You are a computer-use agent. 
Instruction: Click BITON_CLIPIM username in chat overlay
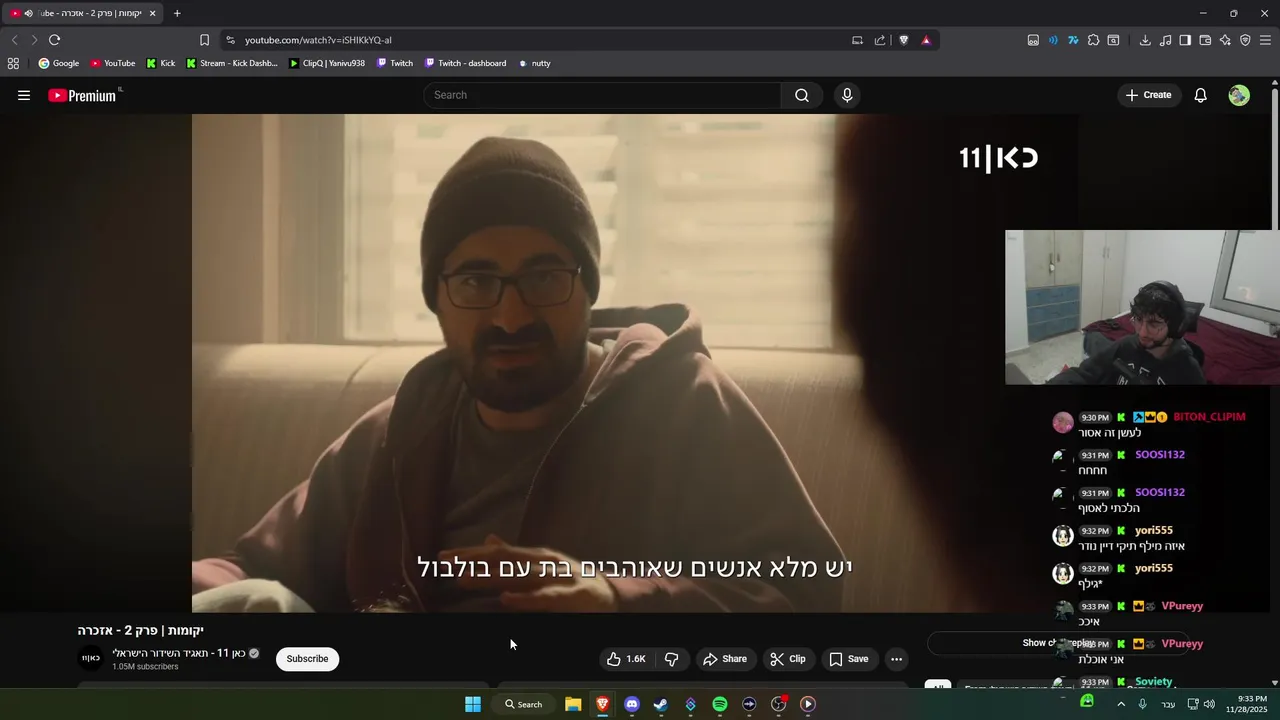[x=1209, y=417]
